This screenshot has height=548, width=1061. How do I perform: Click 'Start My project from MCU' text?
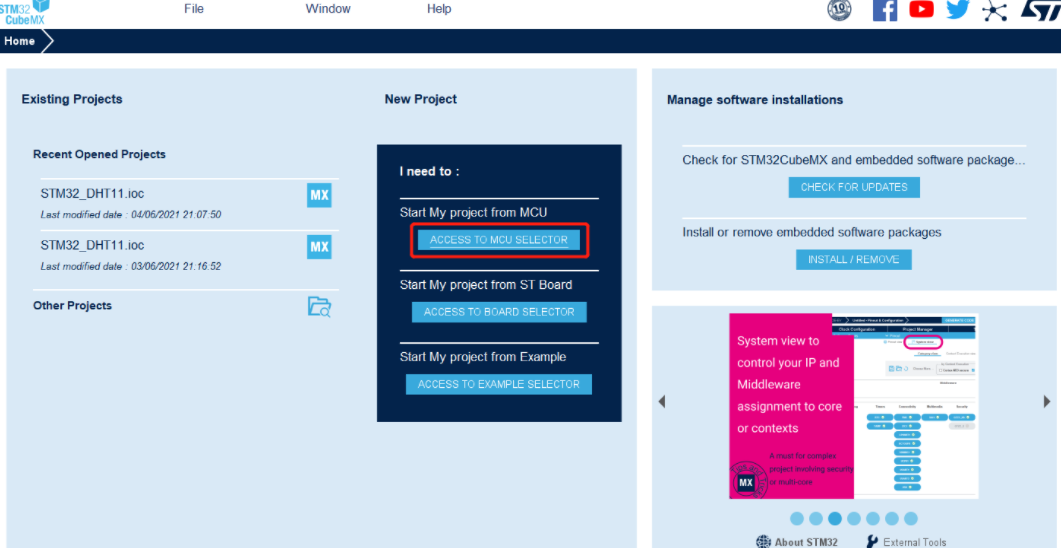[x=473, y=212]
